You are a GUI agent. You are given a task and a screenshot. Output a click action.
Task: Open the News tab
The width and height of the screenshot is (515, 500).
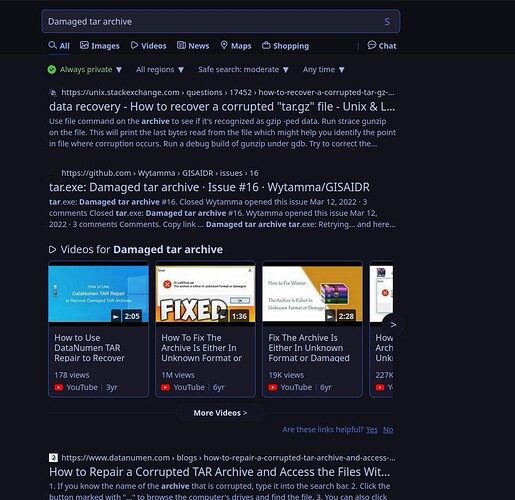click(193, 46)
